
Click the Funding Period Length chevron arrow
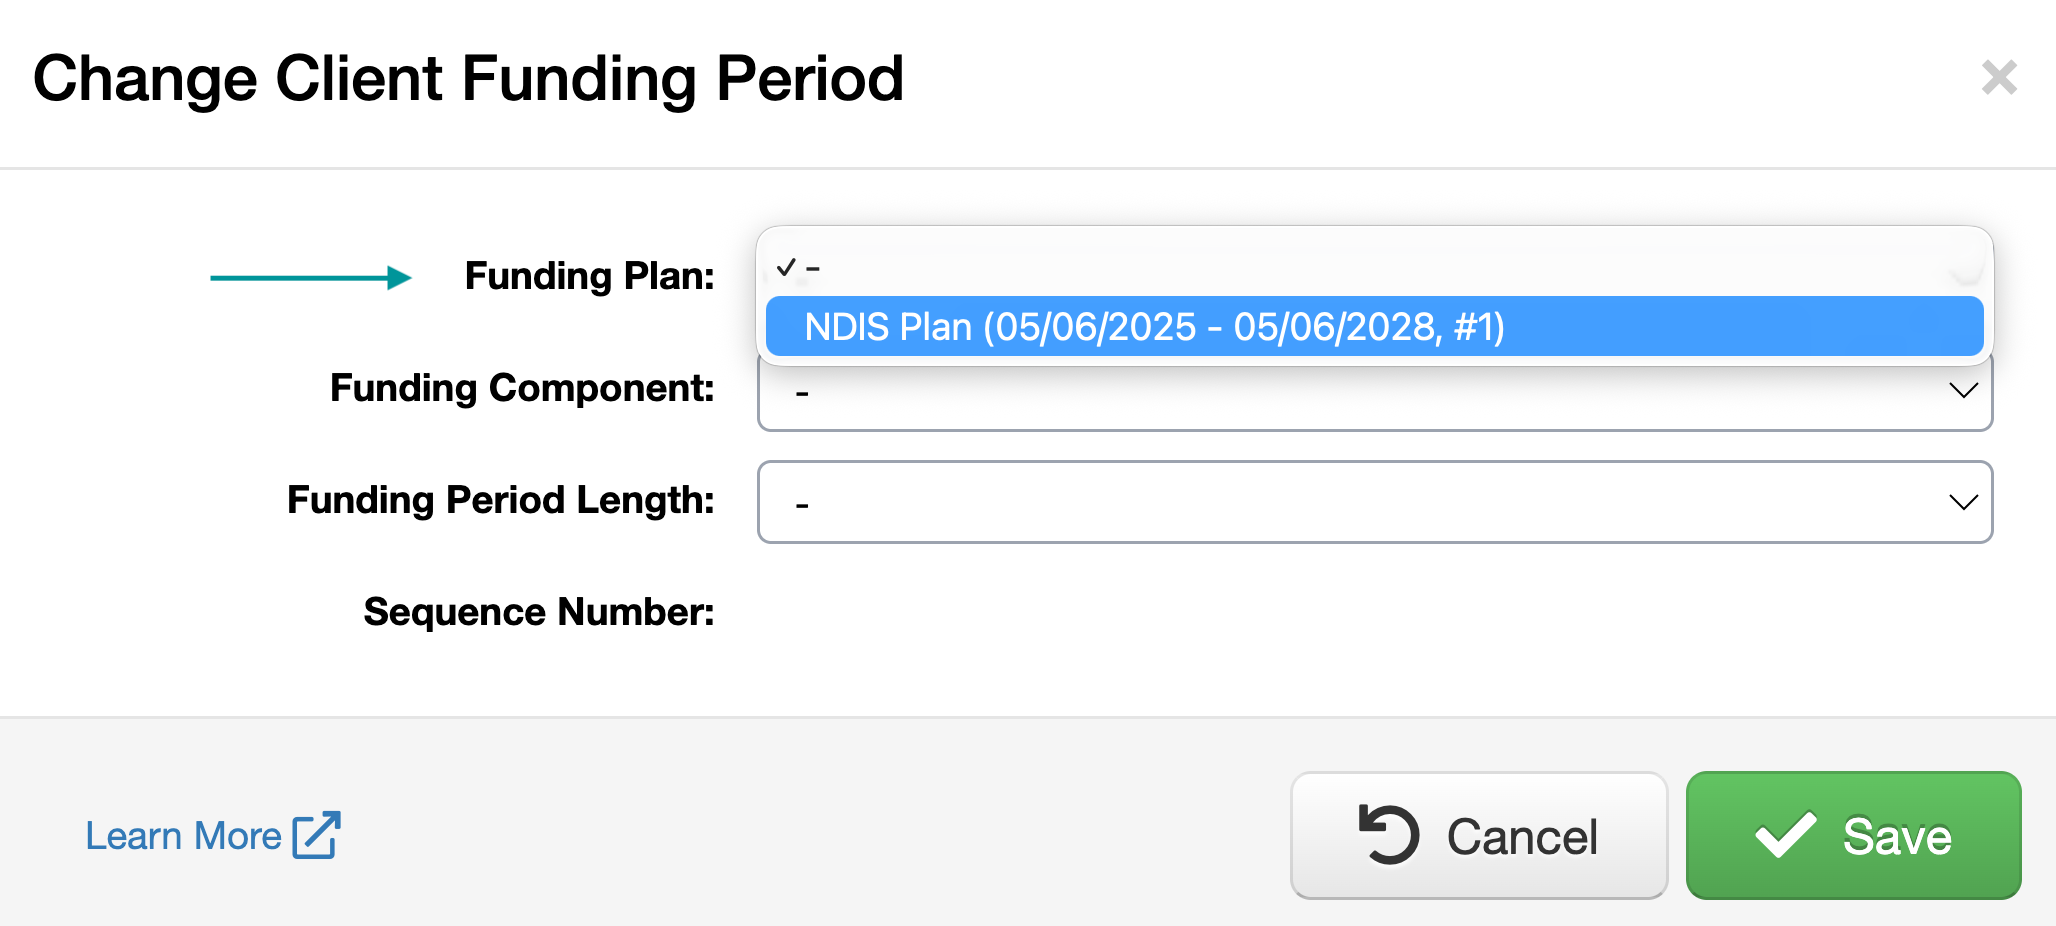click(1963, 502)
